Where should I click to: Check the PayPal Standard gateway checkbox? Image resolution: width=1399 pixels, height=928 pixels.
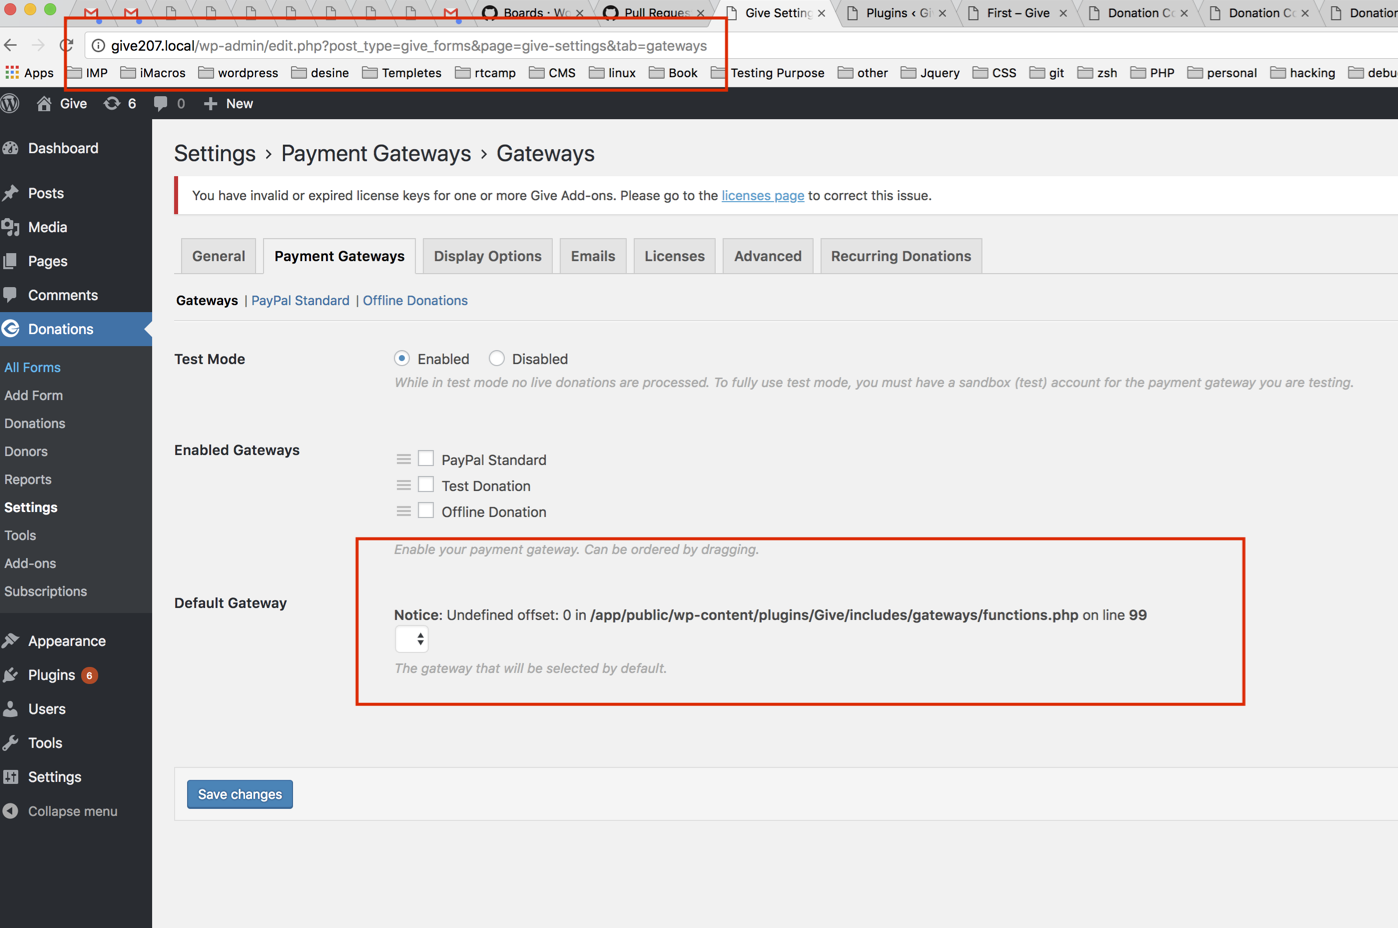(x=426, y=457)
